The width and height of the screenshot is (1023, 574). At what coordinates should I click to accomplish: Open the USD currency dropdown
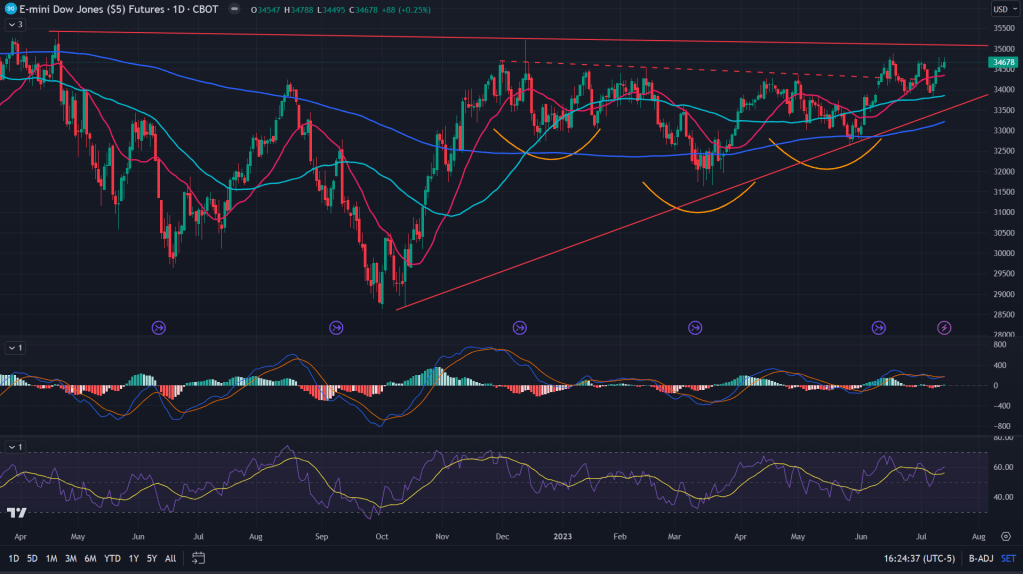point(1001,10)
